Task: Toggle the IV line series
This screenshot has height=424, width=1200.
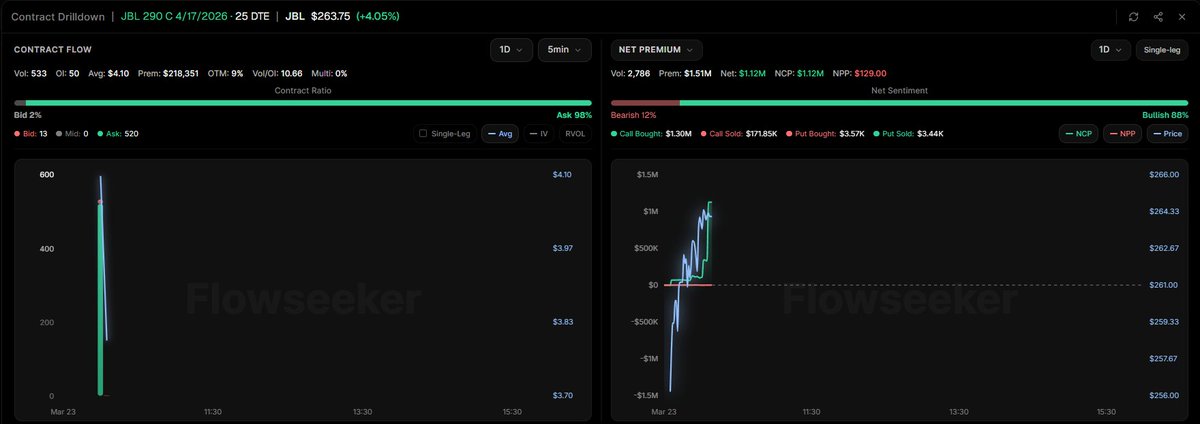Action: [538, 133]
